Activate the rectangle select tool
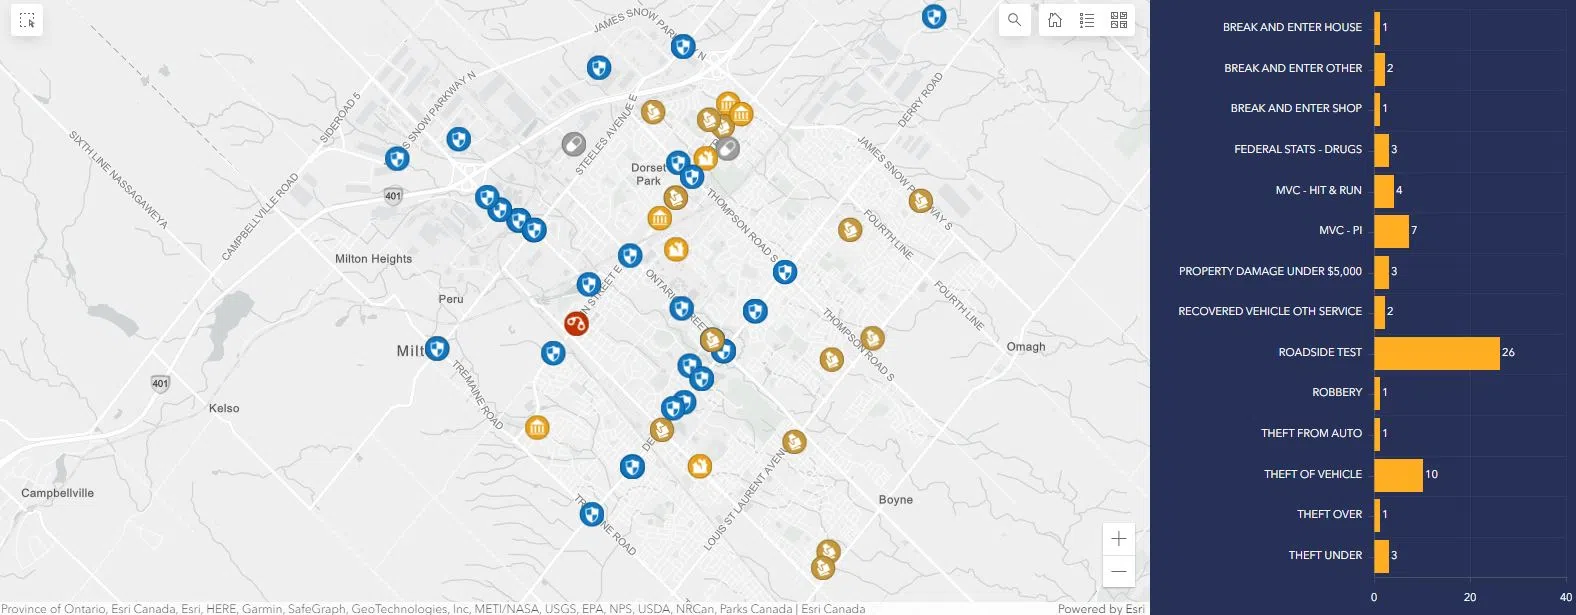This screenshot has width=1576, height=615. pos(27,20)
